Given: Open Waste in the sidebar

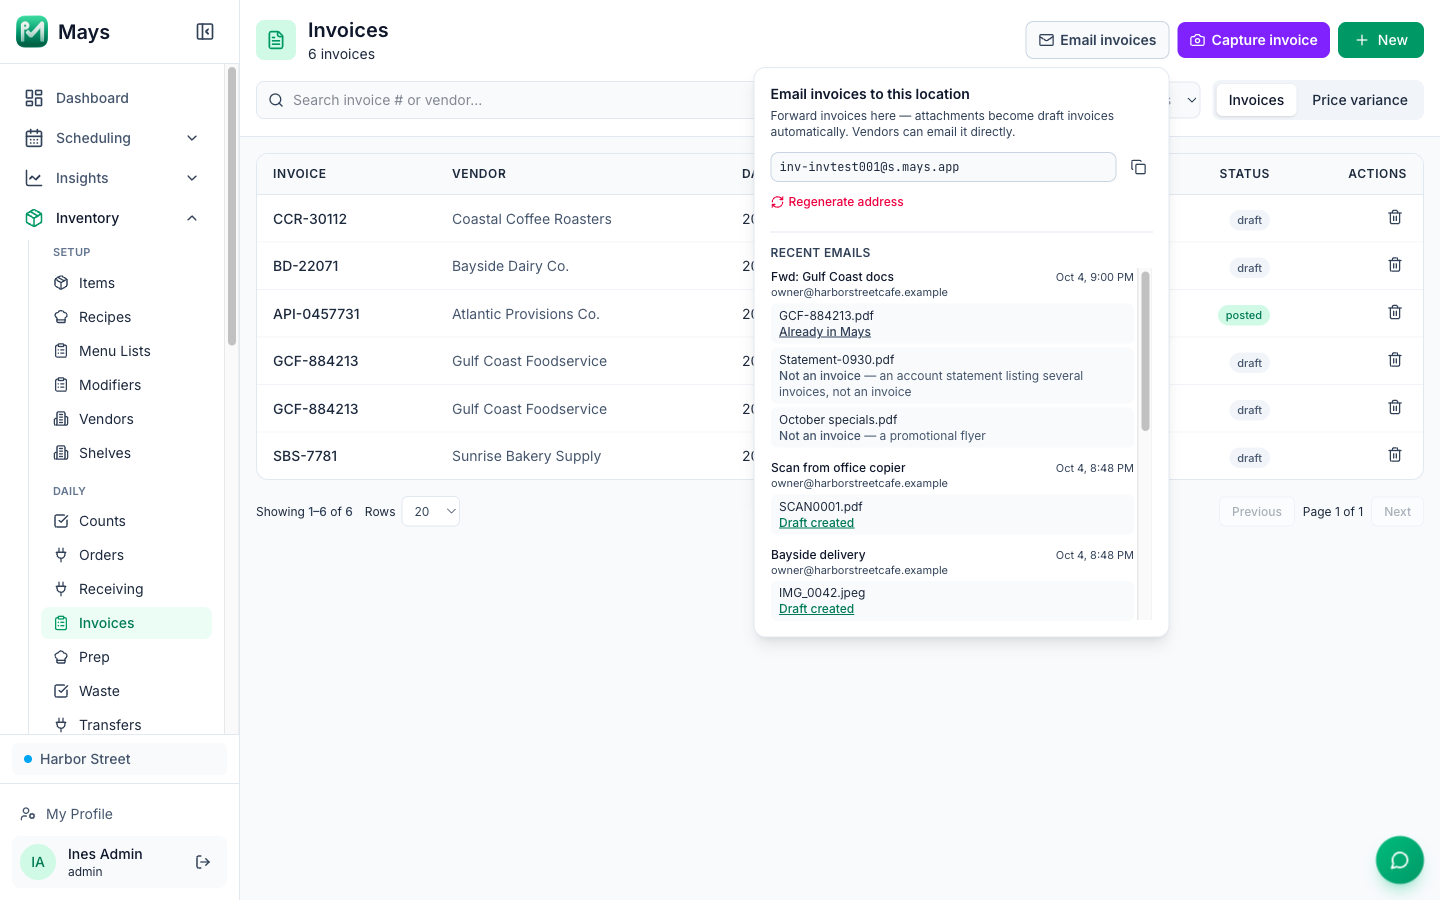Looking at the screenshot, I should click(x=126, y=691).
